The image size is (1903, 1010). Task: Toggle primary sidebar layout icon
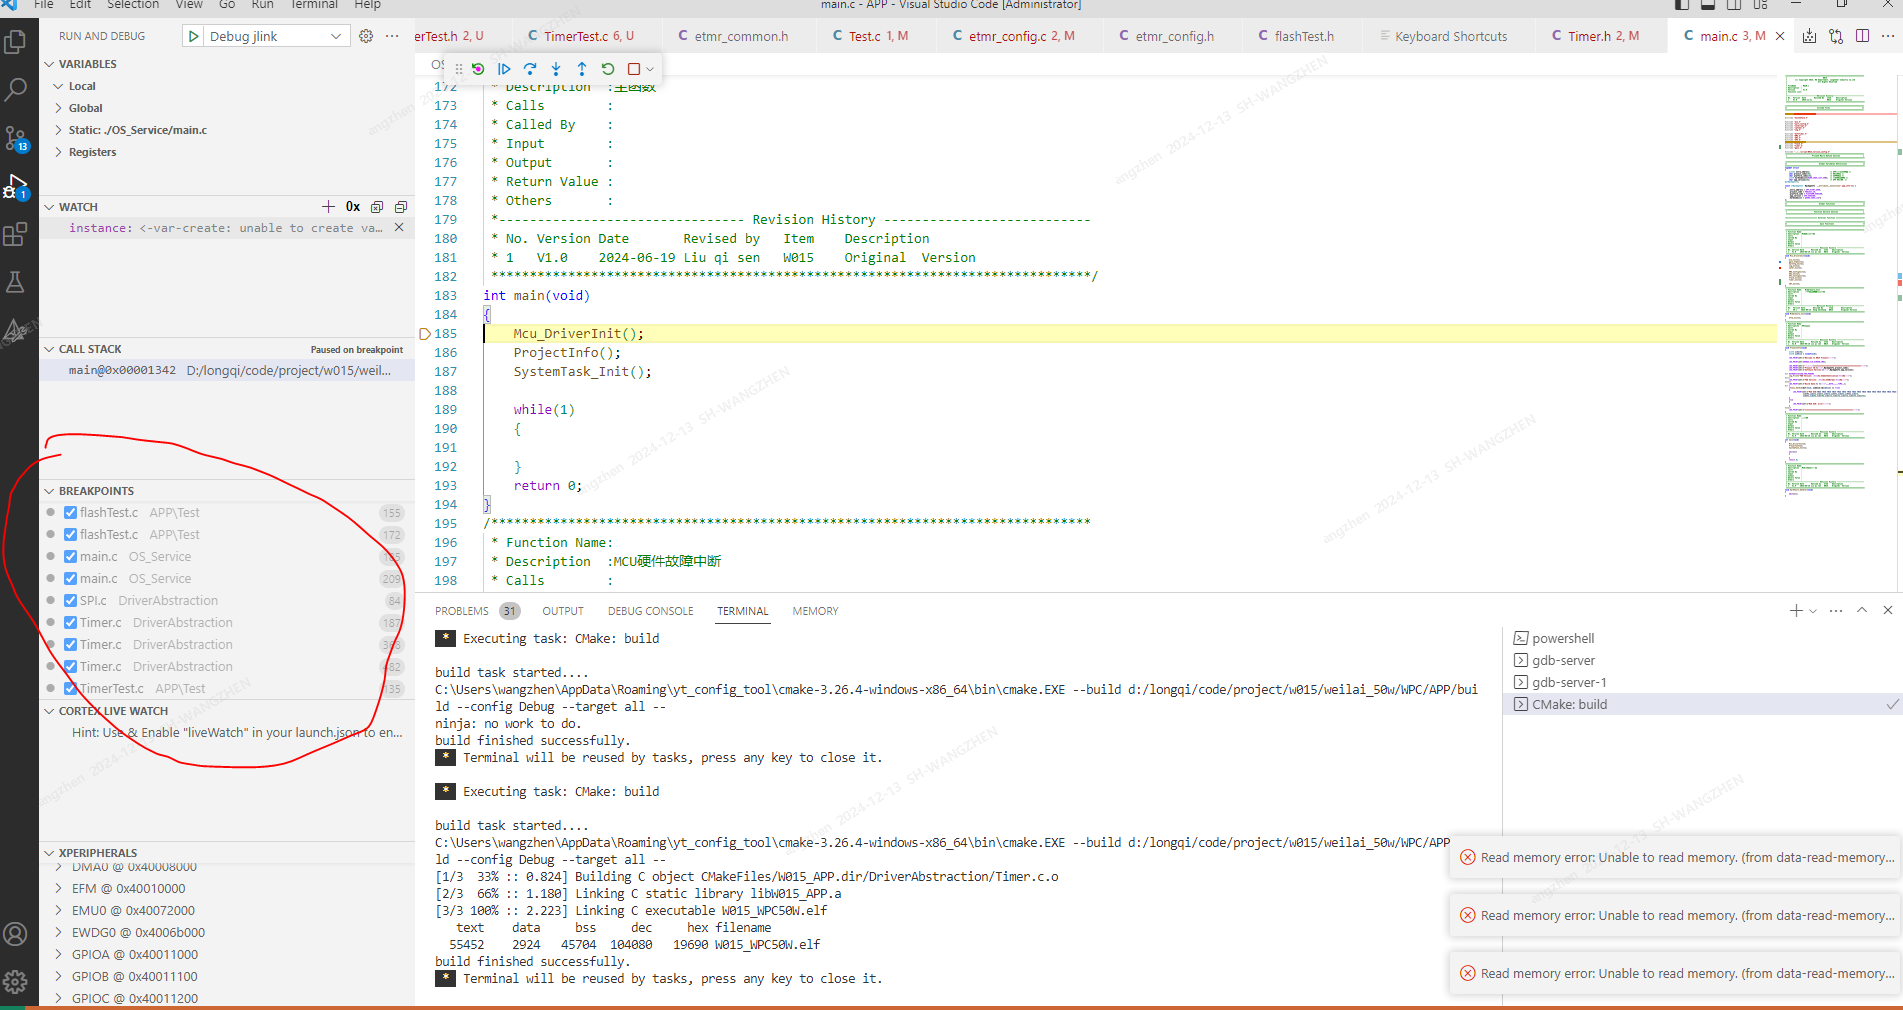coord(1681,5)
